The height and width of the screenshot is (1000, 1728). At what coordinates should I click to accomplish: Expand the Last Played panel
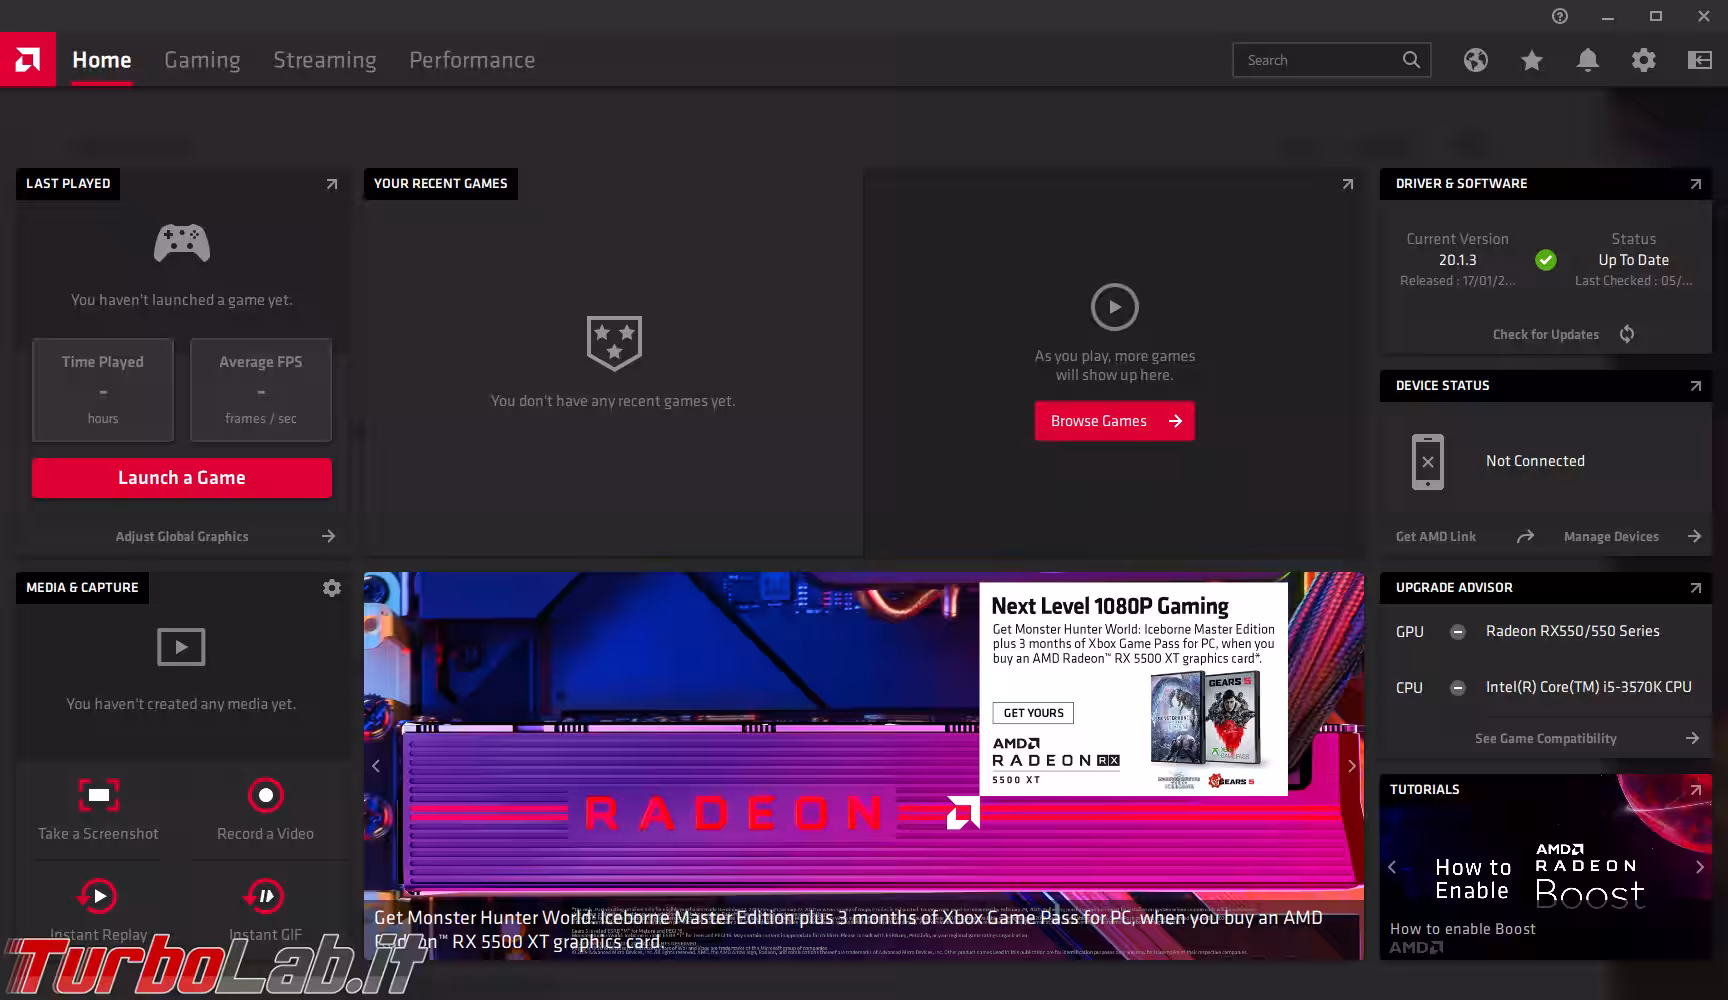[x=332, y=184]
